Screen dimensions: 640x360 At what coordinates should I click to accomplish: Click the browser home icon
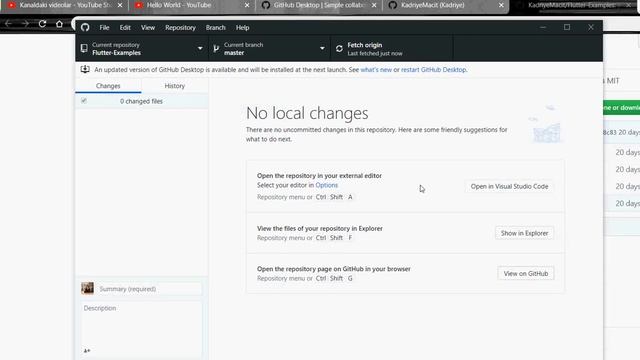[59, 24]
